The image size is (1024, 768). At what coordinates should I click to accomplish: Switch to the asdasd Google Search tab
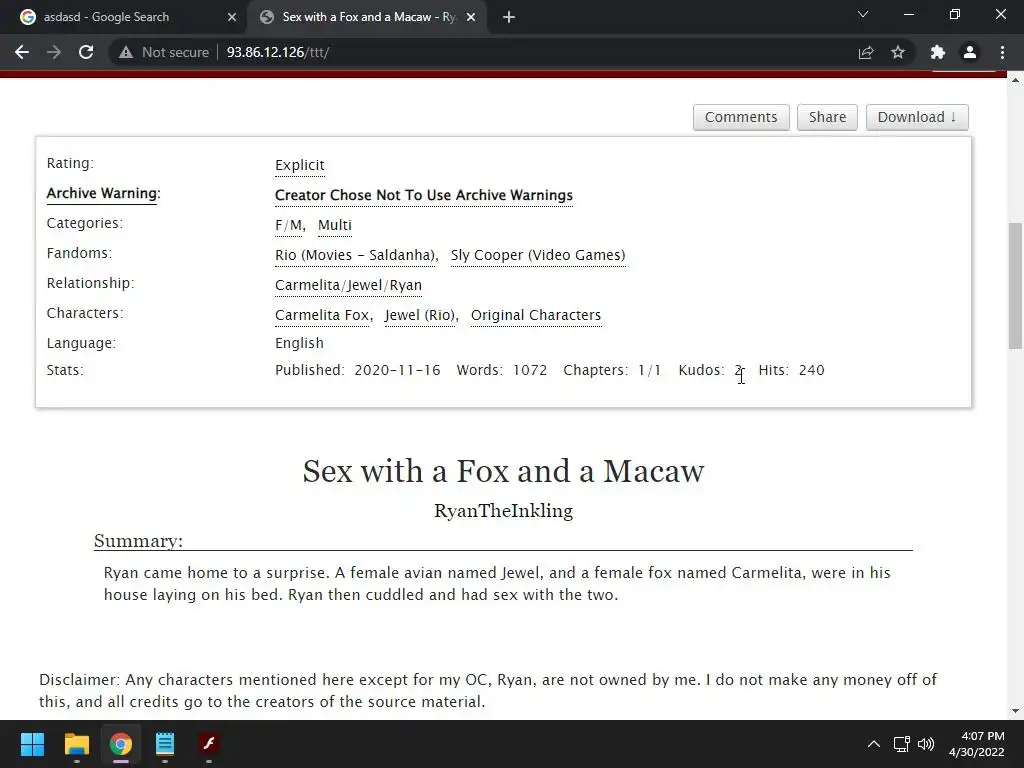124,17
